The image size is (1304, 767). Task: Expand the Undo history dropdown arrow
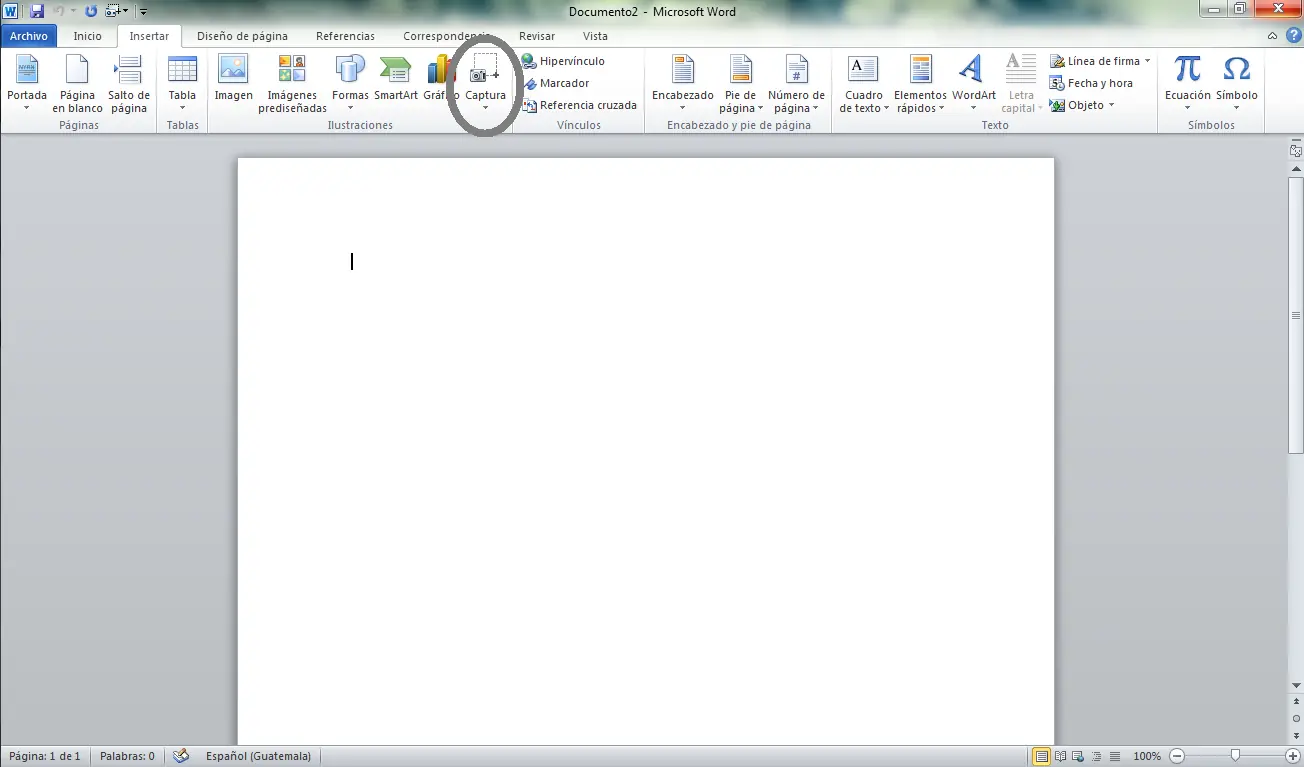point(73,12)
